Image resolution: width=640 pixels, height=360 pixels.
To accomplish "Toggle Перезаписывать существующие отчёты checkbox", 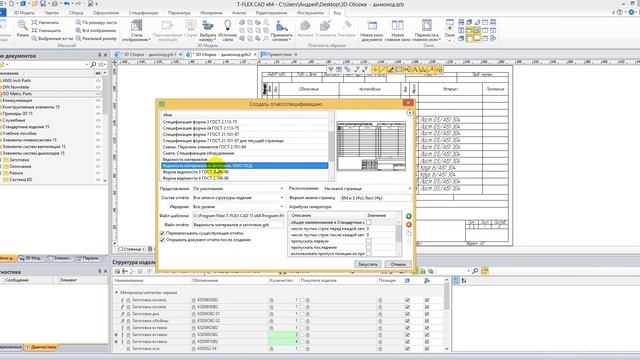I will click(x=162, y=233).
